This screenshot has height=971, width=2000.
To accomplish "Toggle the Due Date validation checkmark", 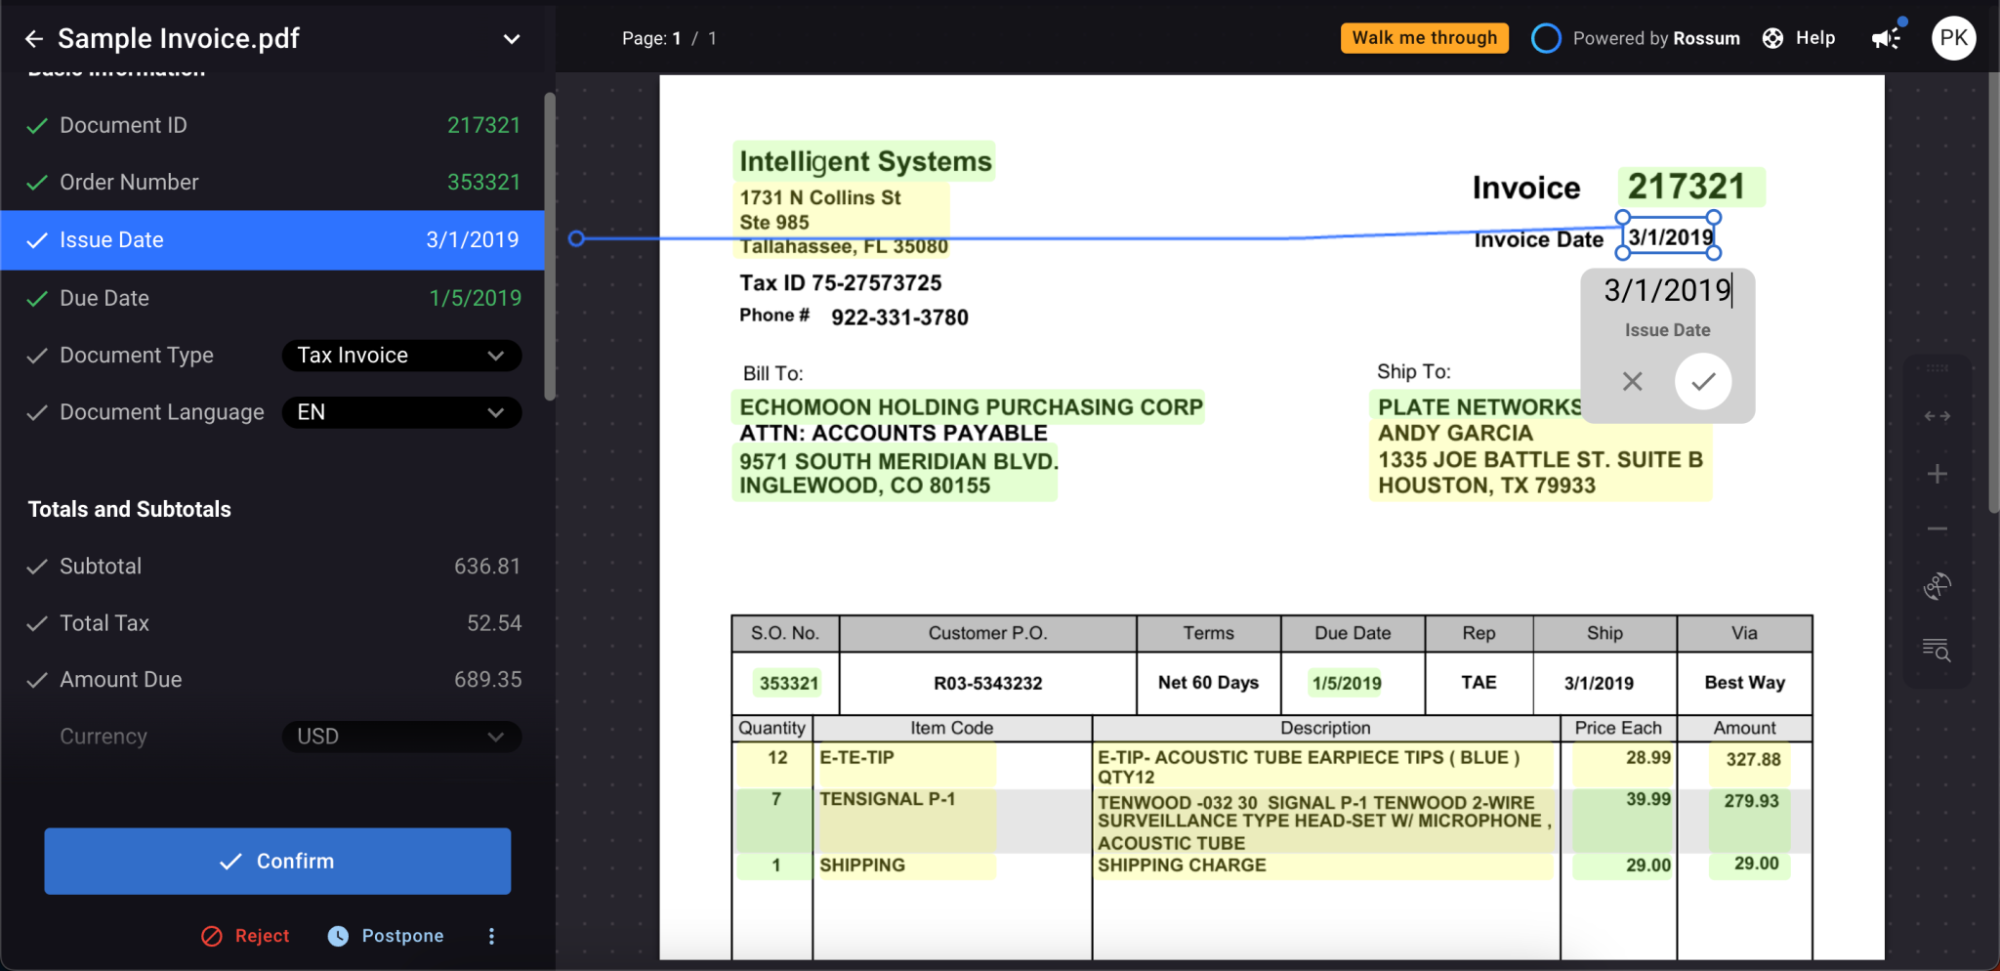I will tap(37, 299).
